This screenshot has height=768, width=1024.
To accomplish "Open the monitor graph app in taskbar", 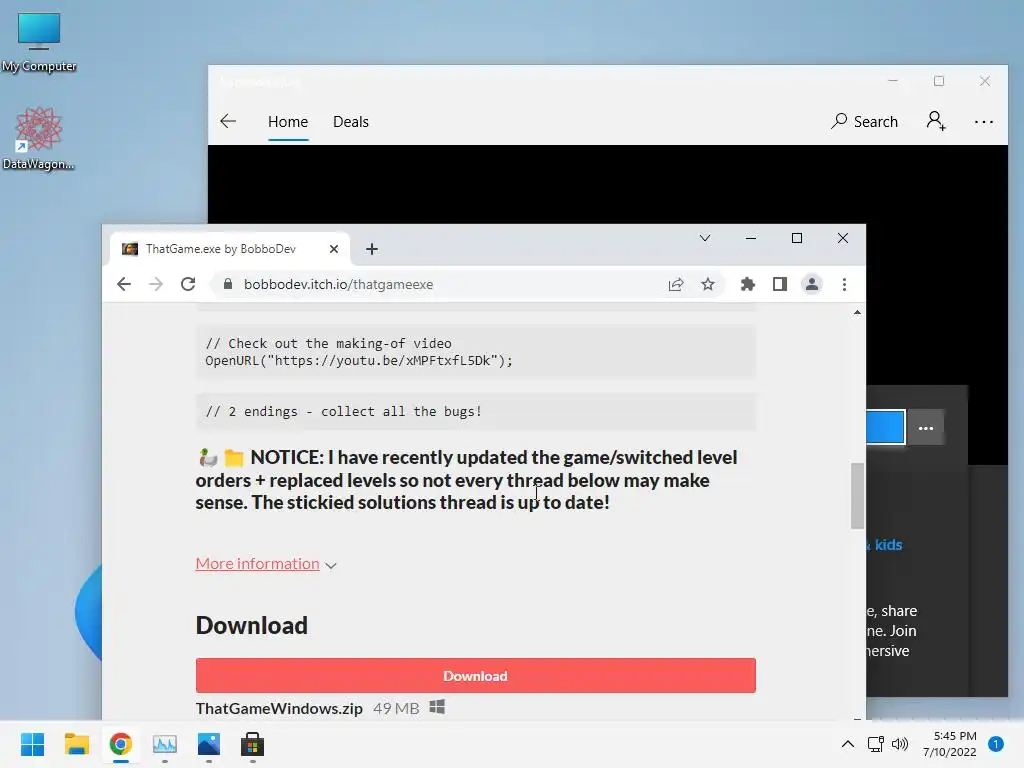I will pos(165,744).
